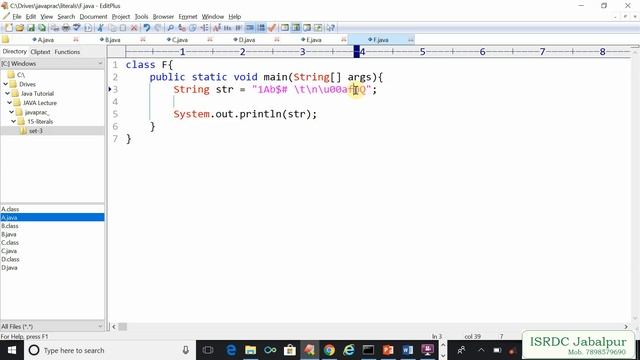Viewport: 640px width, 360px height.
Task: Click the Help question mark icon
Action: (331, 28)
